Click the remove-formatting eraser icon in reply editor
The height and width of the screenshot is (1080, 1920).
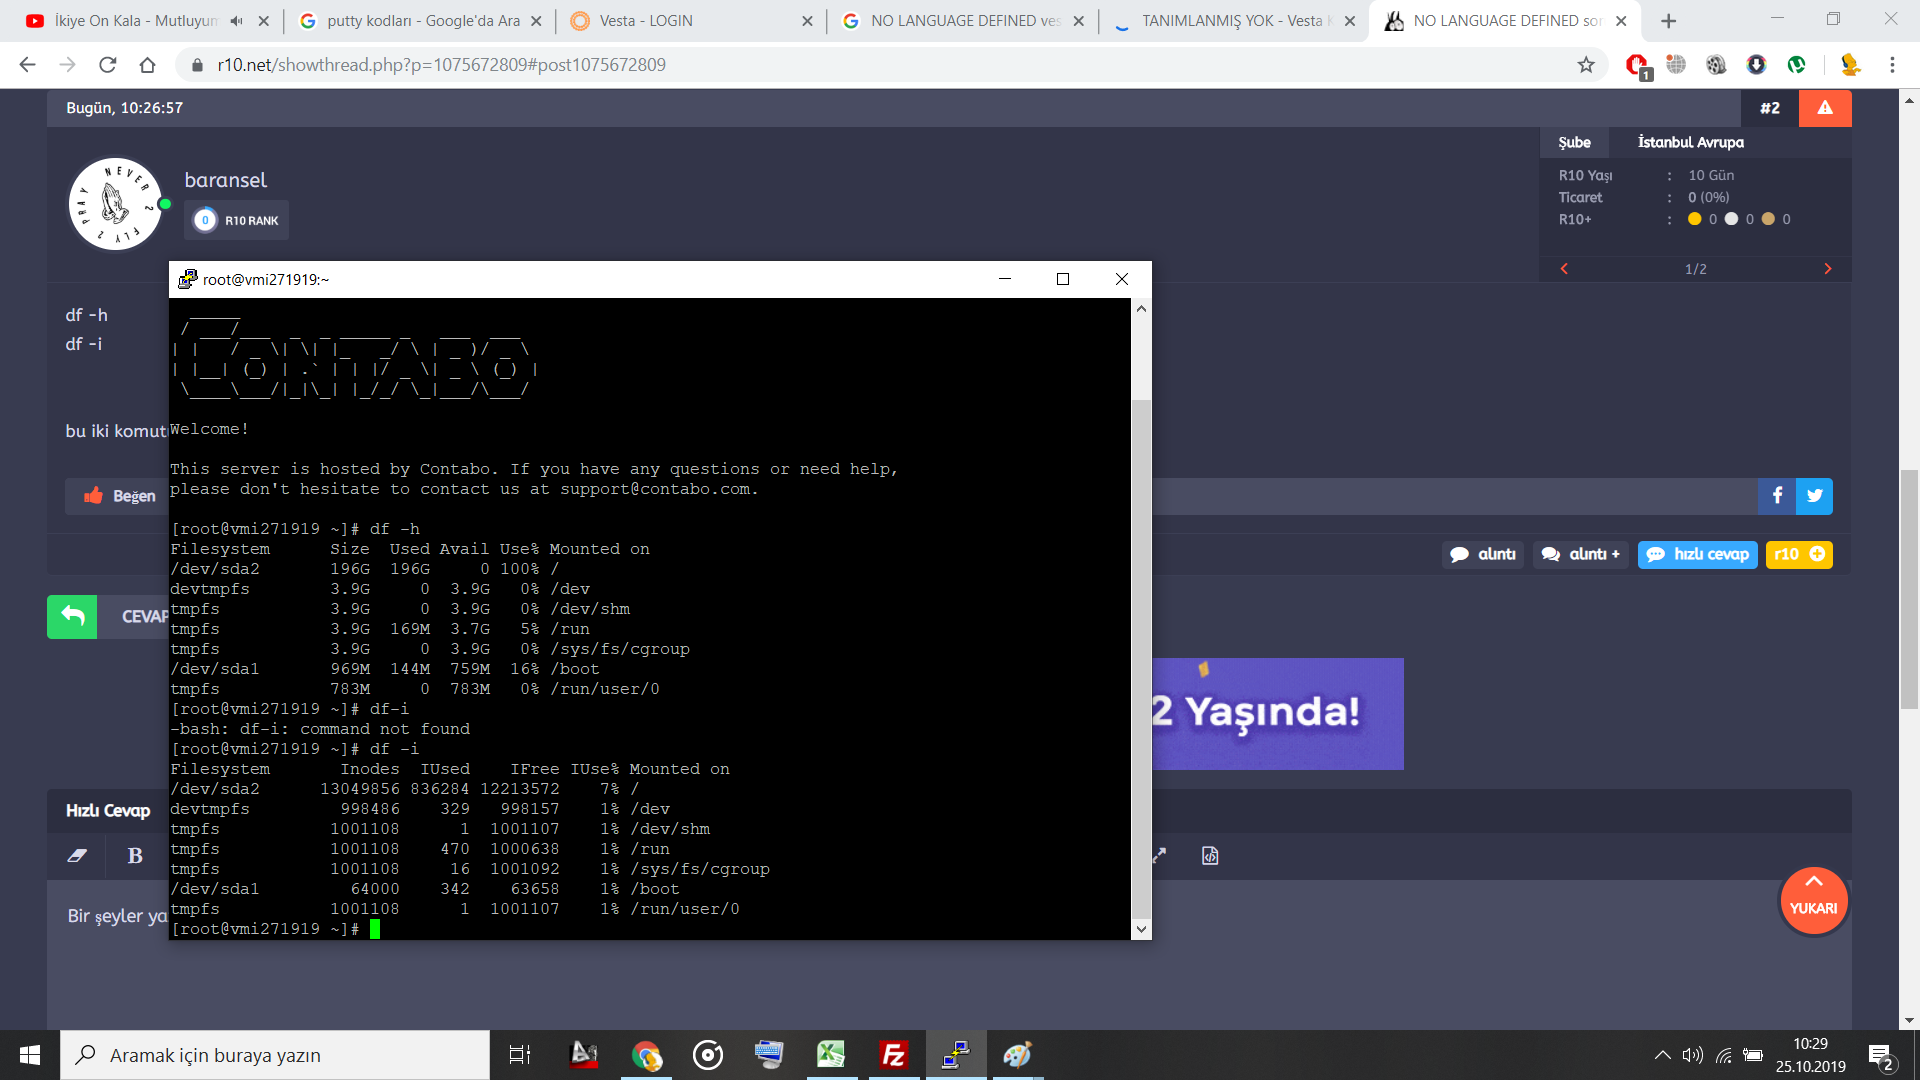coord(77,856)
